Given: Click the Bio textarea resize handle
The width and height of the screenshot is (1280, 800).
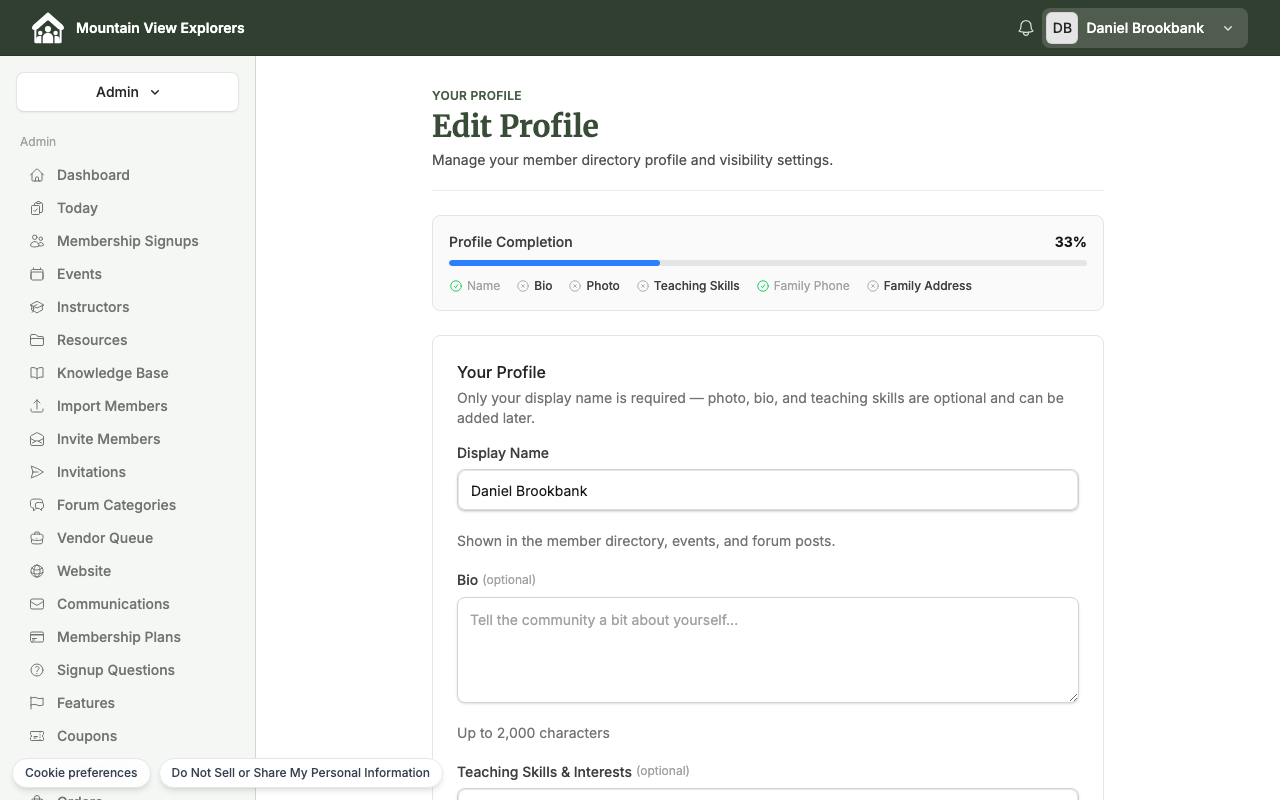Looking at the screenshot, I should click(1072, 696).
